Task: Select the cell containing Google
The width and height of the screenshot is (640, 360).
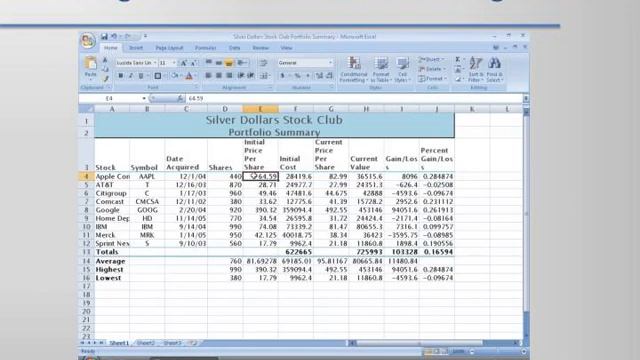Action: coord(112,210)
